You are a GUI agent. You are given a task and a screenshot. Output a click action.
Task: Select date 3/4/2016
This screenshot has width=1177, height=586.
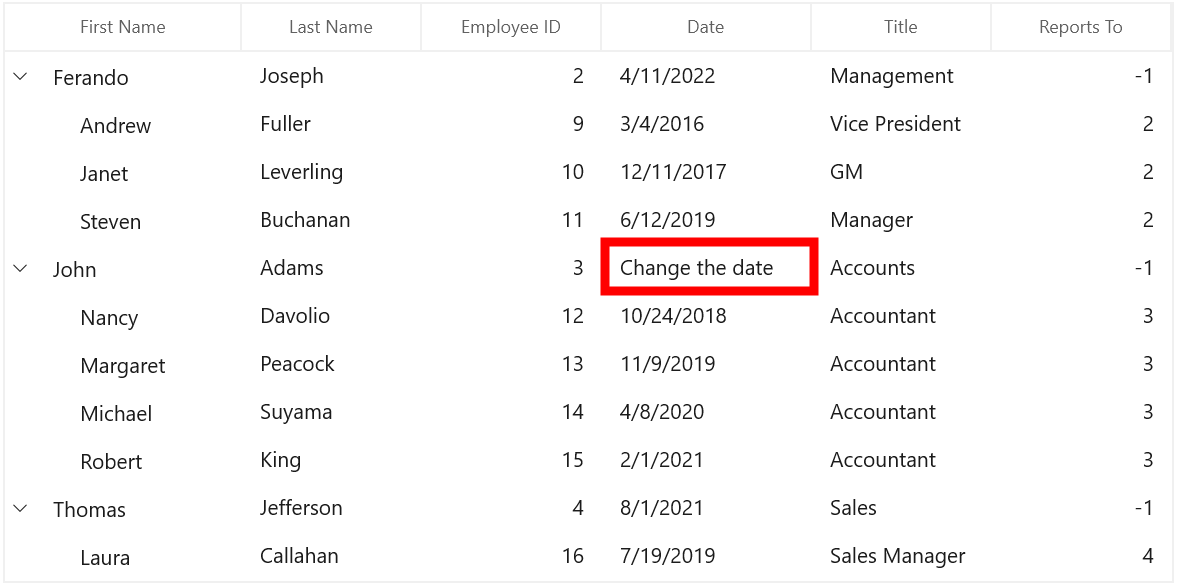(x=662, y=124)
